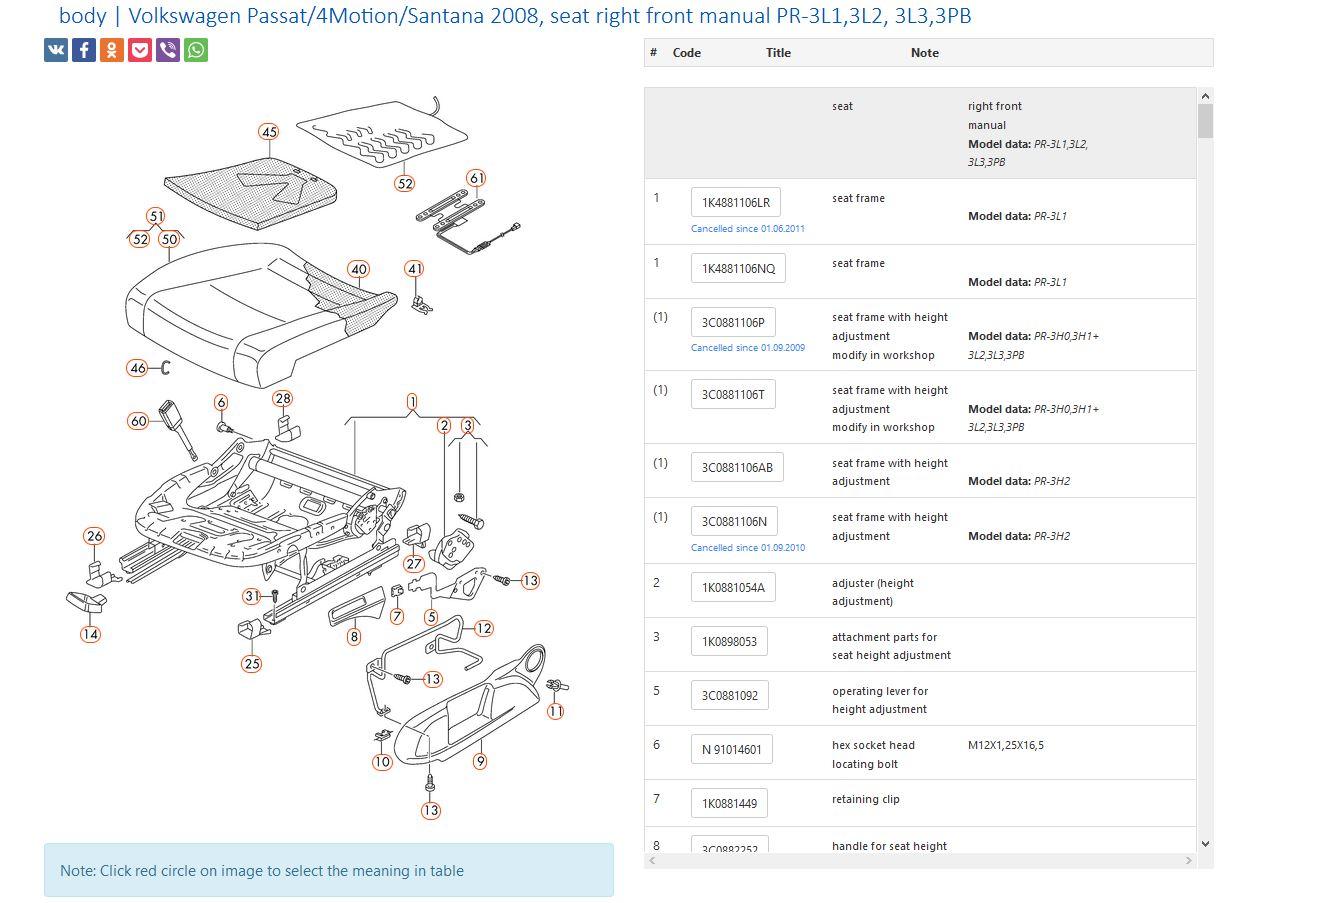The width and height of the screenshot is (1329, 903).
Task: Click 'operating lever for height adjustment' text
Action: click(880, 700)
